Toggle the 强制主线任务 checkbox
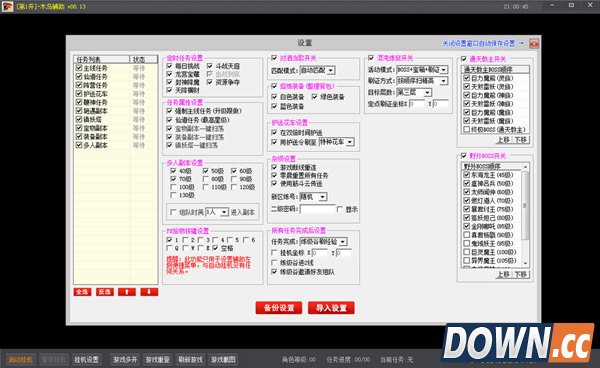 (x=170, y=111)
